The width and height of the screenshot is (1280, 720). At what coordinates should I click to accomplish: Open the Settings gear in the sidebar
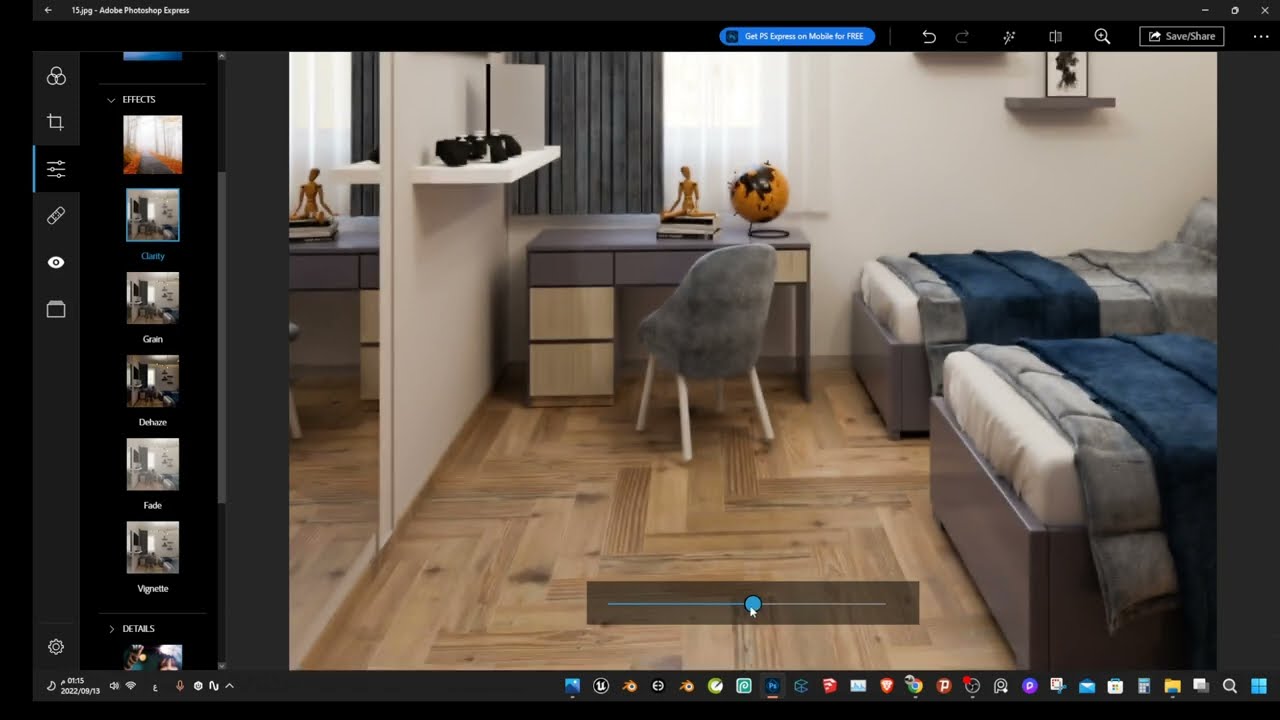click(x=56, y=647)
